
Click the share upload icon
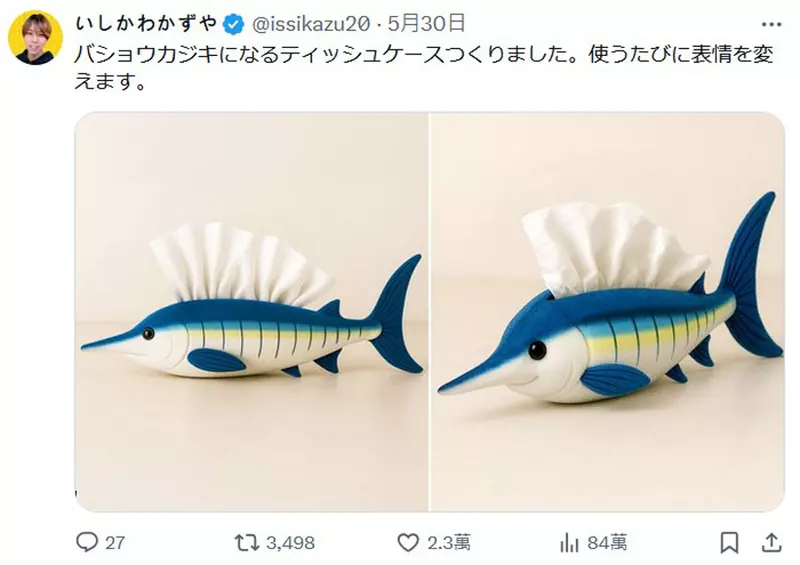[x=771, y=542]
